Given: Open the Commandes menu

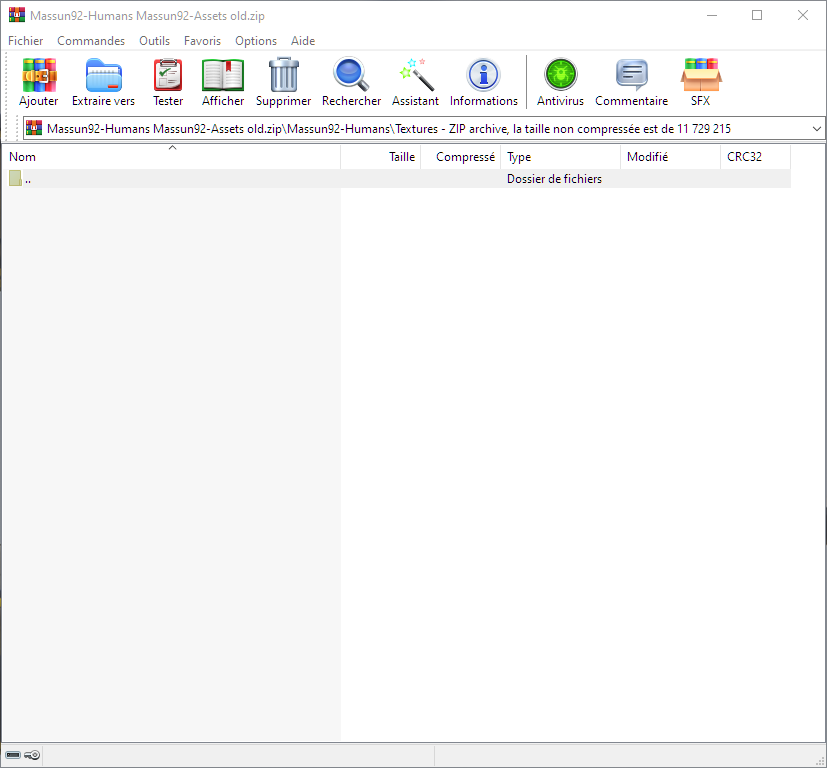Looking at the screenshot, I should pos(91,41).
